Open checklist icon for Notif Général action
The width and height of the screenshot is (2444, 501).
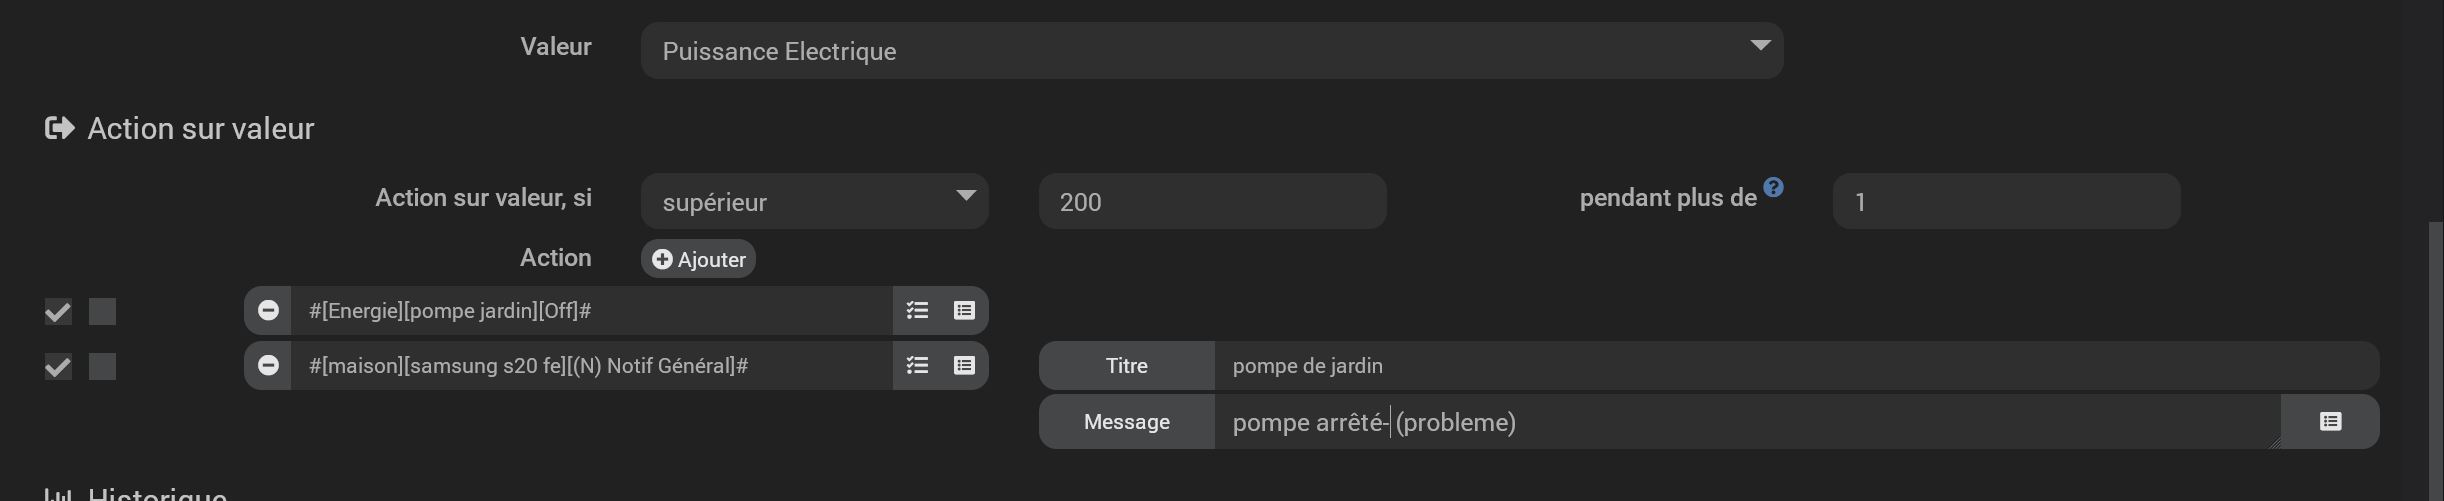[917, 366]
